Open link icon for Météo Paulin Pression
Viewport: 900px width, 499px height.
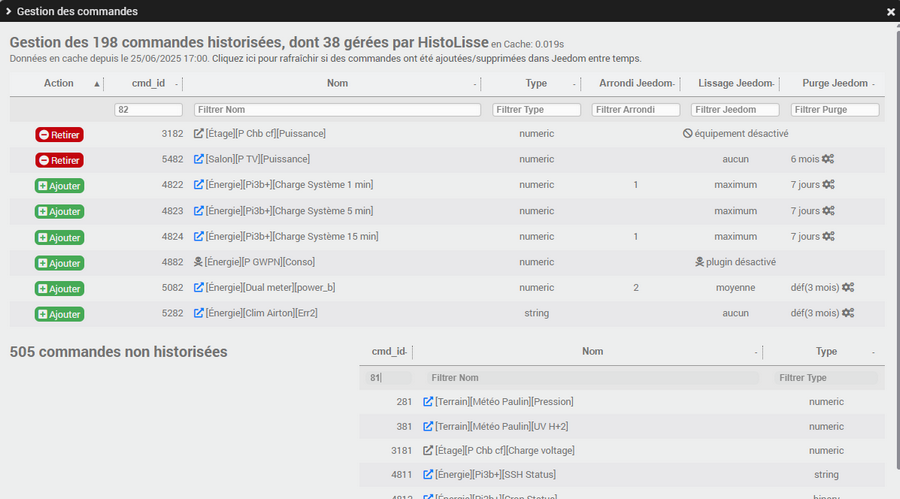pos(429,402)
